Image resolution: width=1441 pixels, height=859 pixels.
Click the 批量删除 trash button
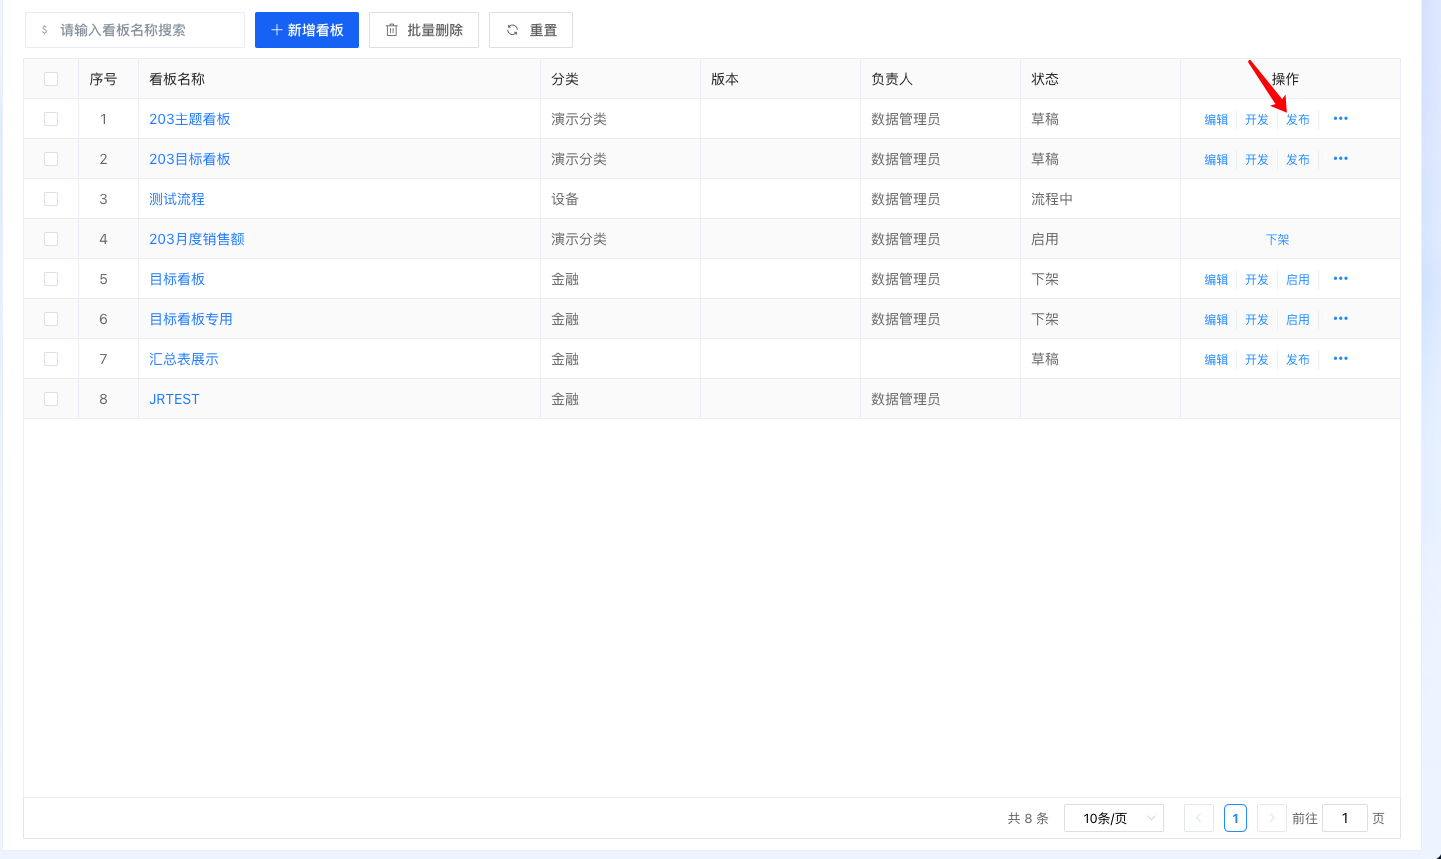pos(424,30)
